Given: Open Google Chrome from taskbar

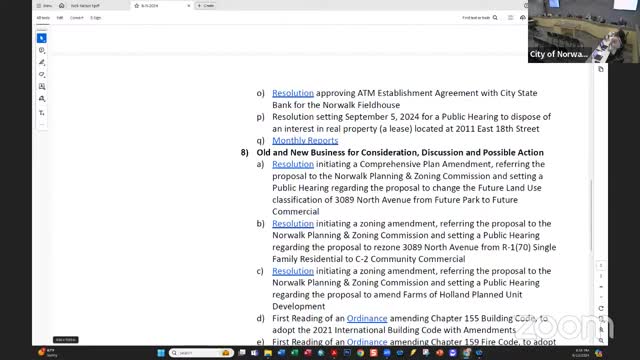Looking at the screenshot, I should 360,353.
